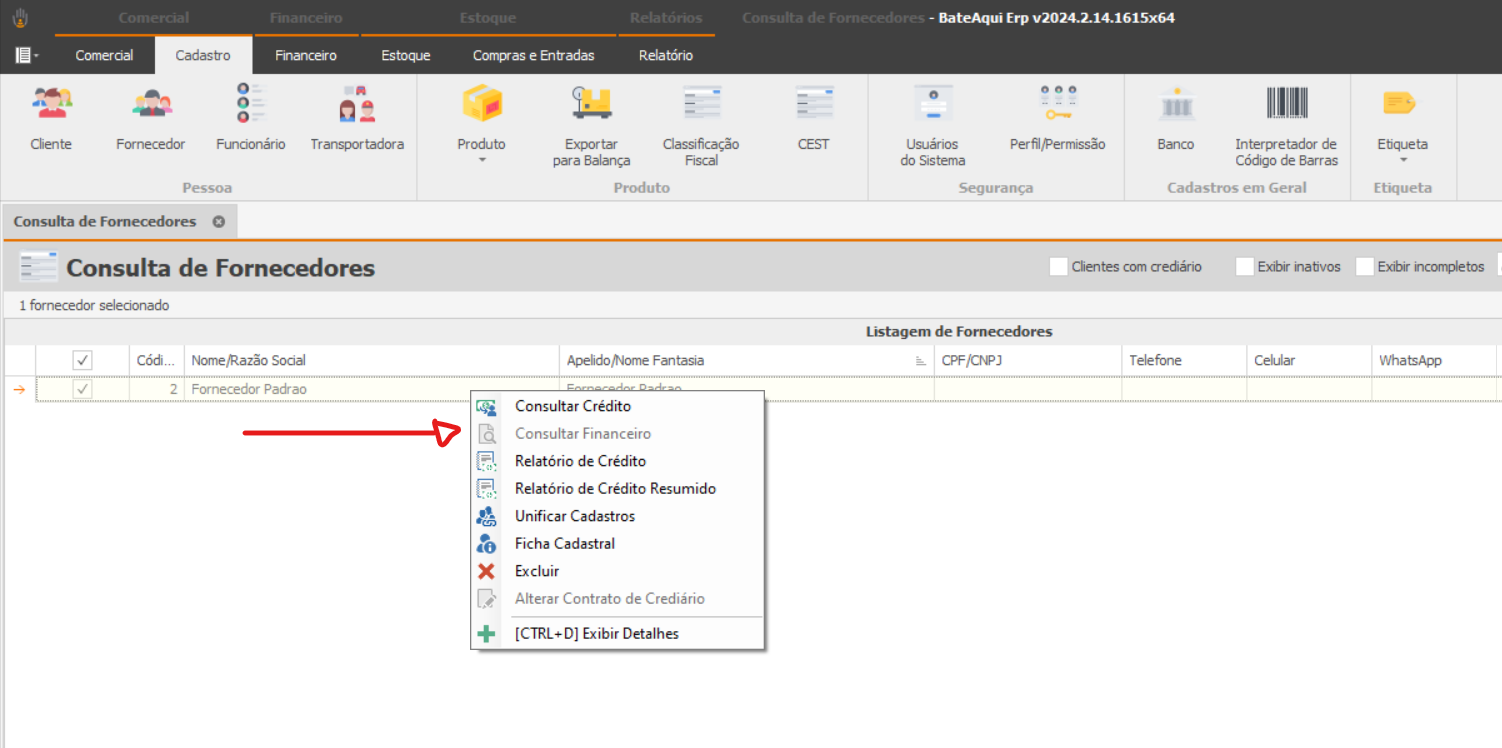The image size is (1502, 748).
Task: Open the CEST ribbon icon
Action: [x=814, y=103]
